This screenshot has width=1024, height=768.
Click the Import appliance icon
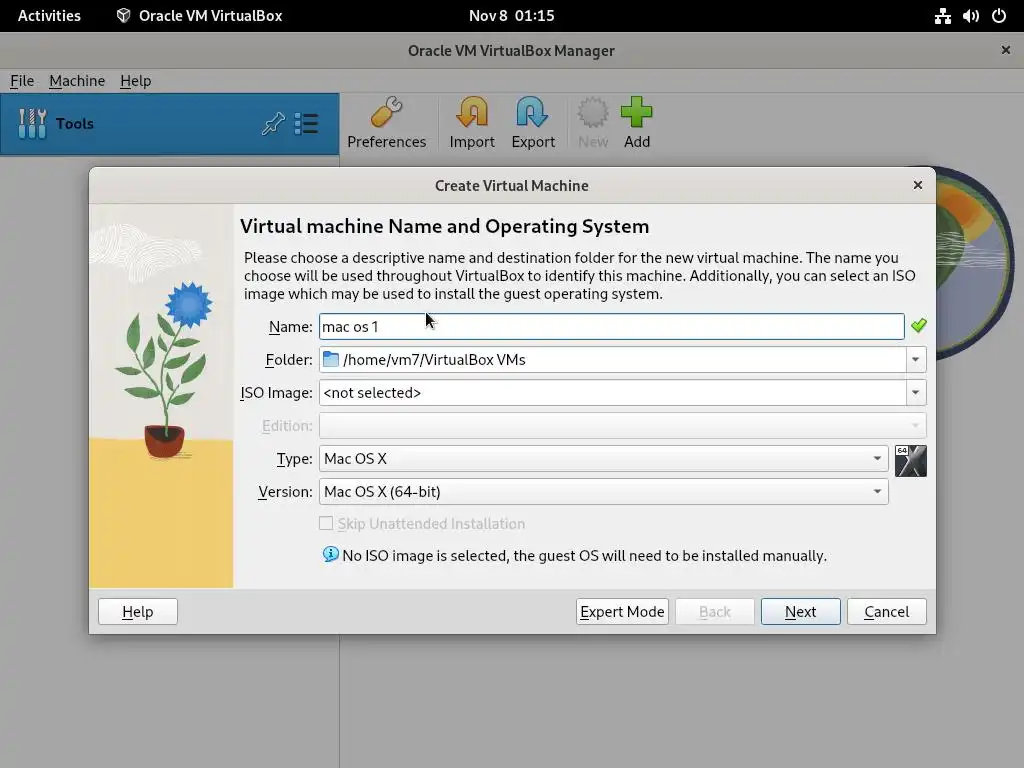[472, 113]
